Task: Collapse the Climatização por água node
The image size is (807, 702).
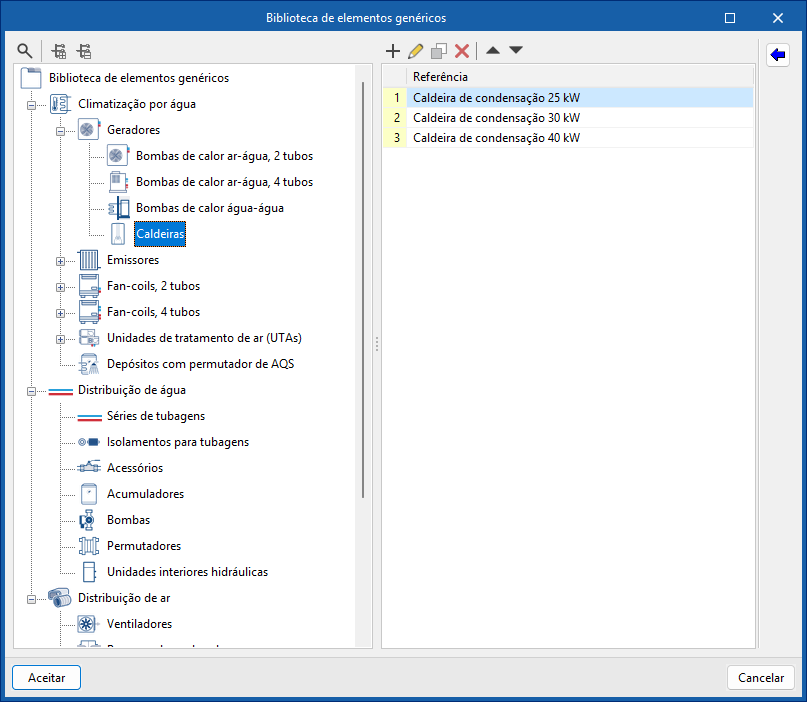Action: (31, 104)
